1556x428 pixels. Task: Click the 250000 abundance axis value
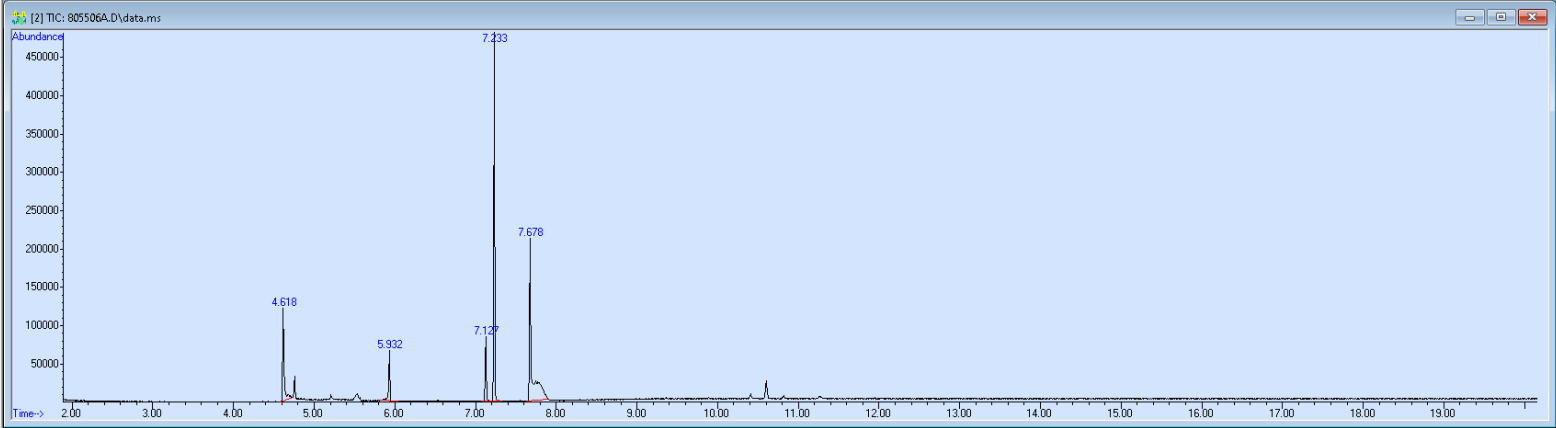43,210
